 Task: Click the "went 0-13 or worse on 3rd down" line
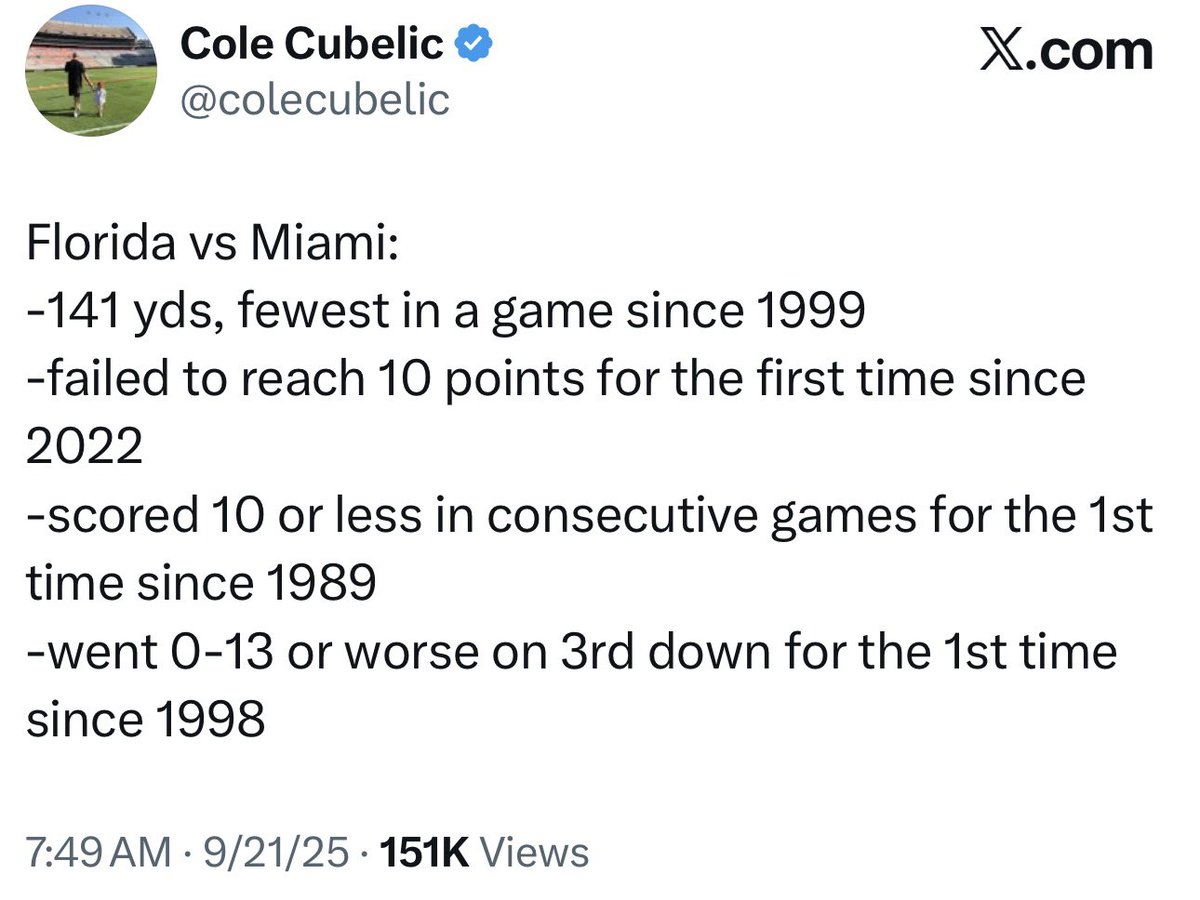tap(571, 652)
